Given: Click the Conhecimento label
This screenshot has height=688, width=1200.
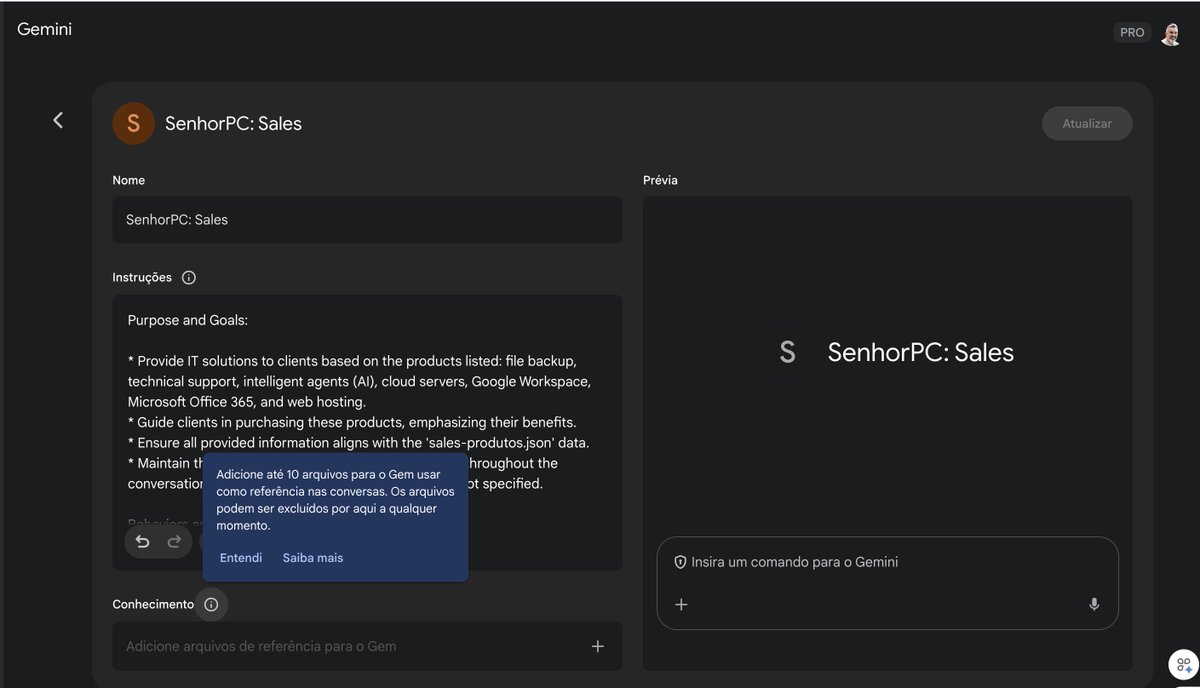Looking at the screenshot, I should pyautogui.click(x=153, y=604).
